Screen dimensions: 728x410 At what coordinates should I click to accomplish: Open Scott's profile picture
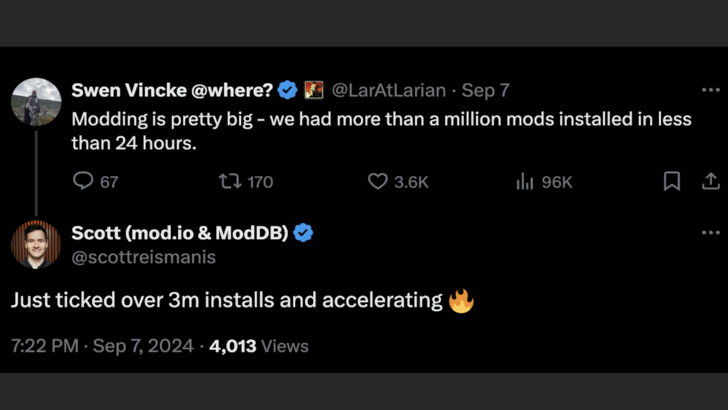click(x=36, y=245)
